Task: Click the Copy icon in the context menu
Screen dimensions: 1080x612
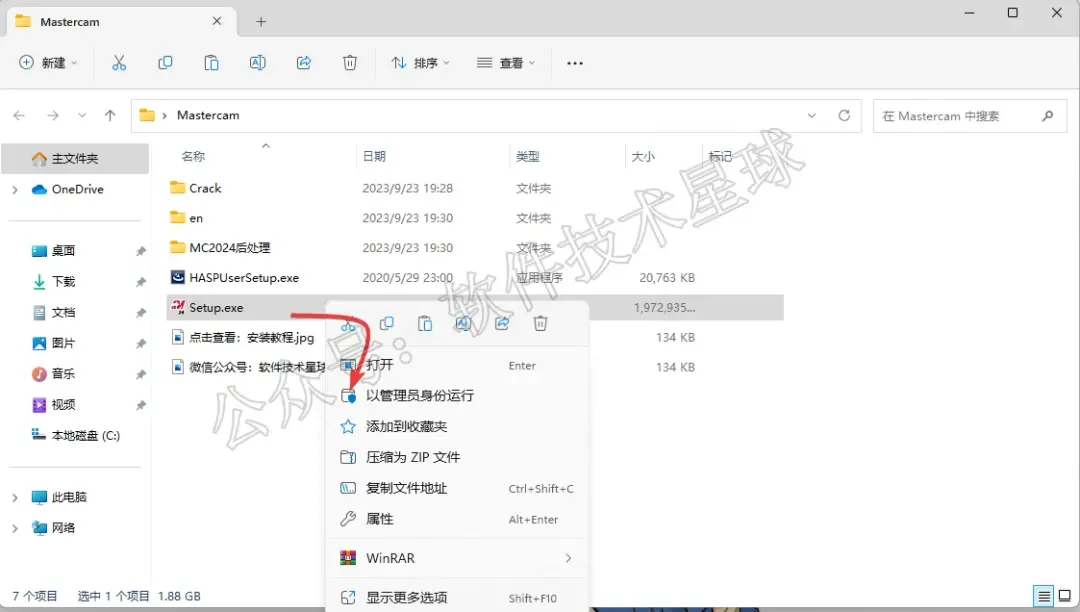Action: point(386,323)
